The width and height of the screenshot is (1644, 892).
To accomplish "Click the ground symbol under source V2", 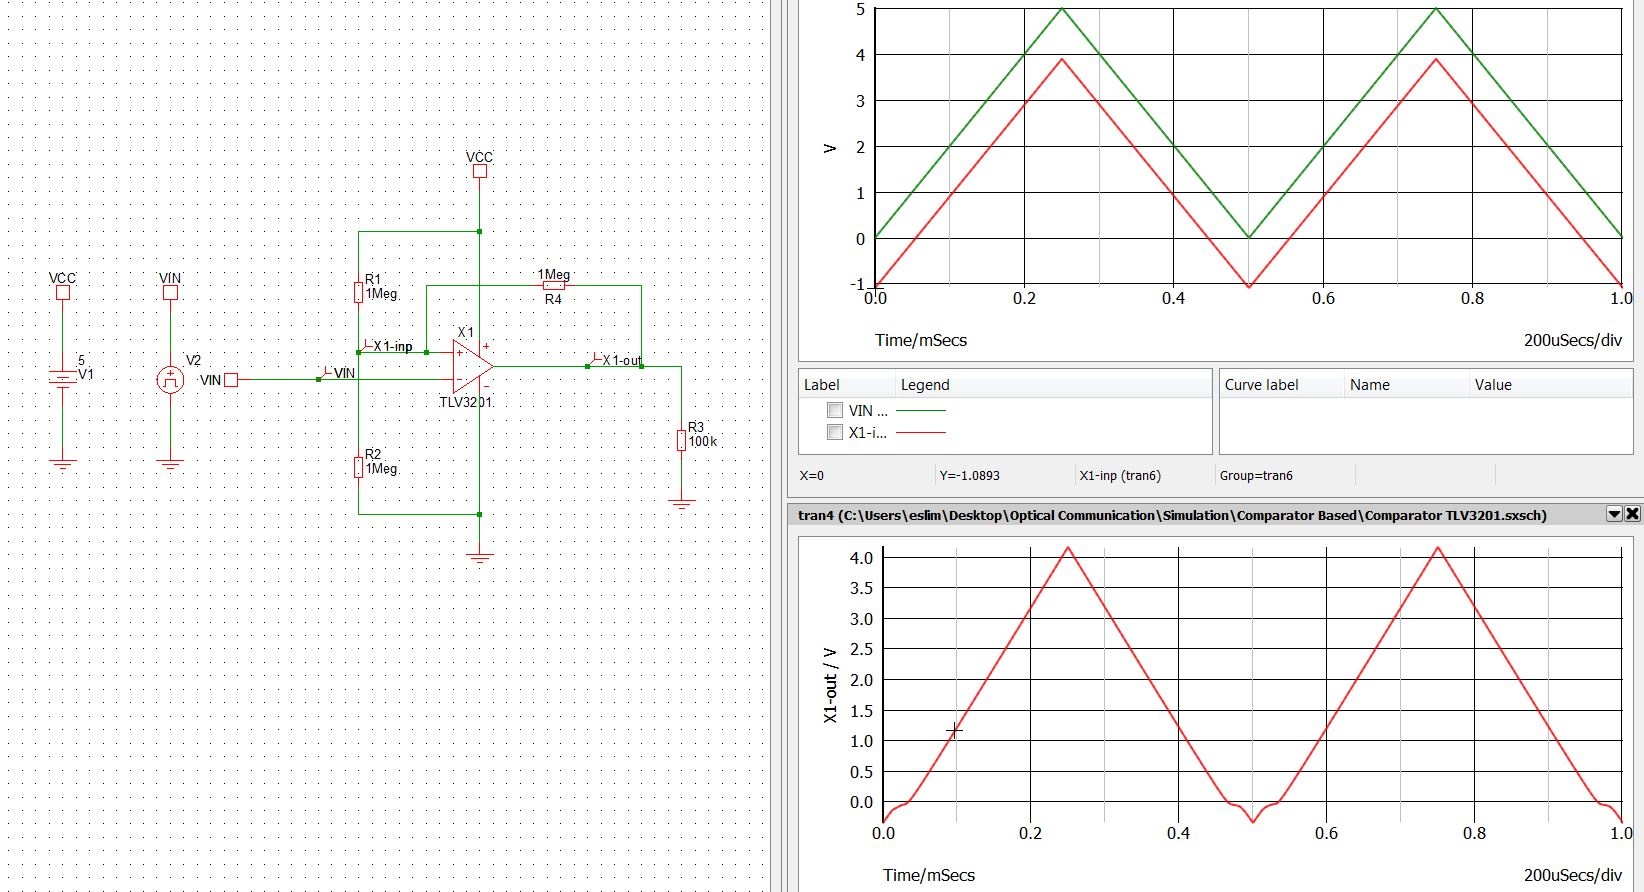I will [x=170, y=464].
